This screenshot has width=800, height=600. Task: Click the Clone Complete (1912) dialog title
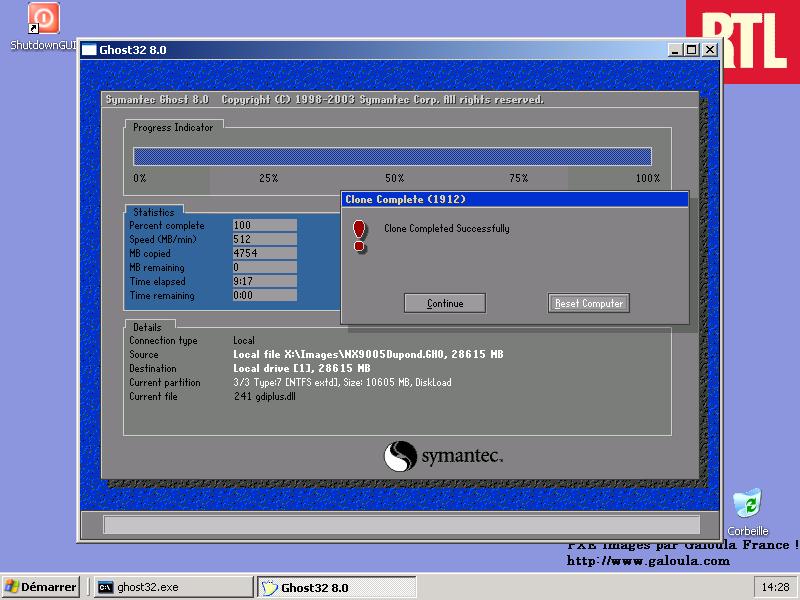[x=406, y=199]
